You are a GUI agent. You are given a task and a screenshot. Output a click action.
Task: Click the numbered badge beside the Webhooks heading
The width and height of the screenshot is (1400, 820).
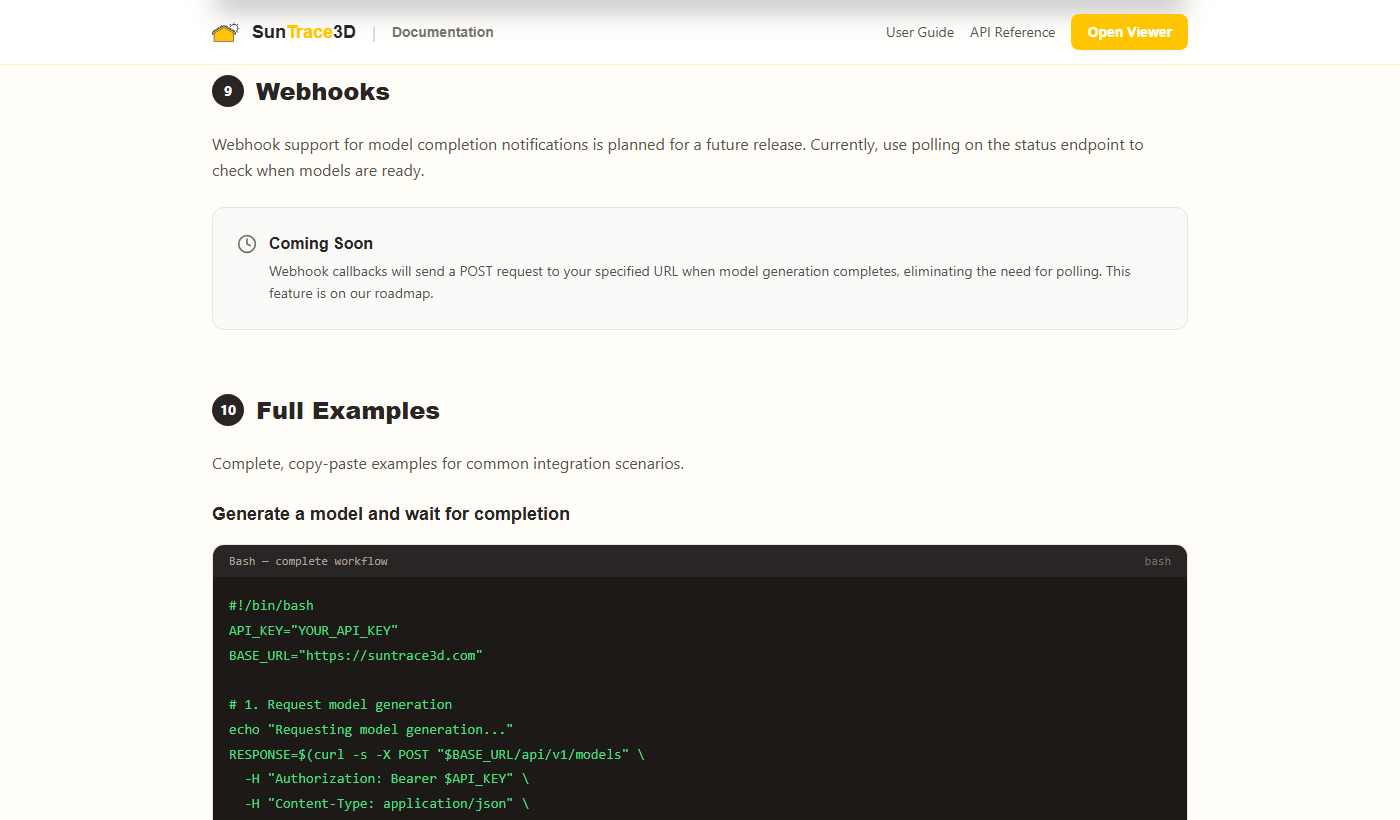click(228, 91)
